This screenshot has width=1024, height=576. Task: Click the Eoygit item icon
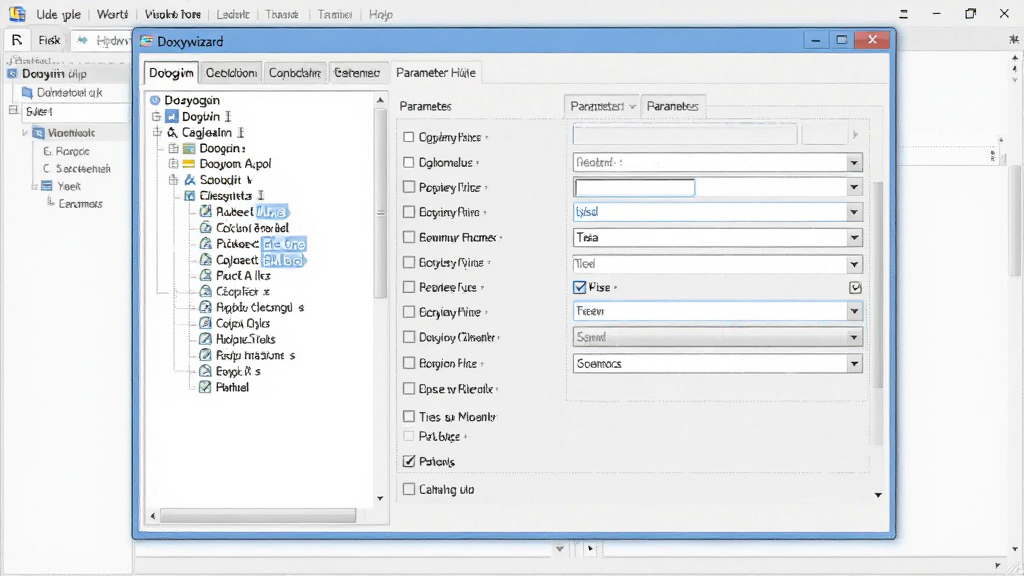[x=205, y=371]
